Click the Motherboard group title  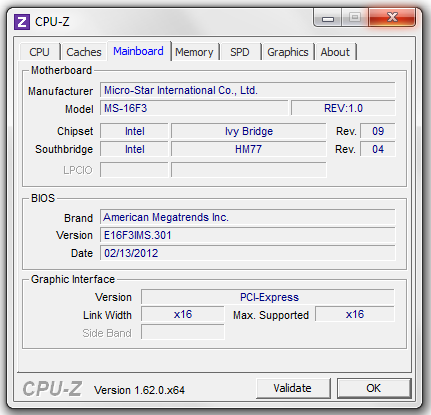point(61,70)
